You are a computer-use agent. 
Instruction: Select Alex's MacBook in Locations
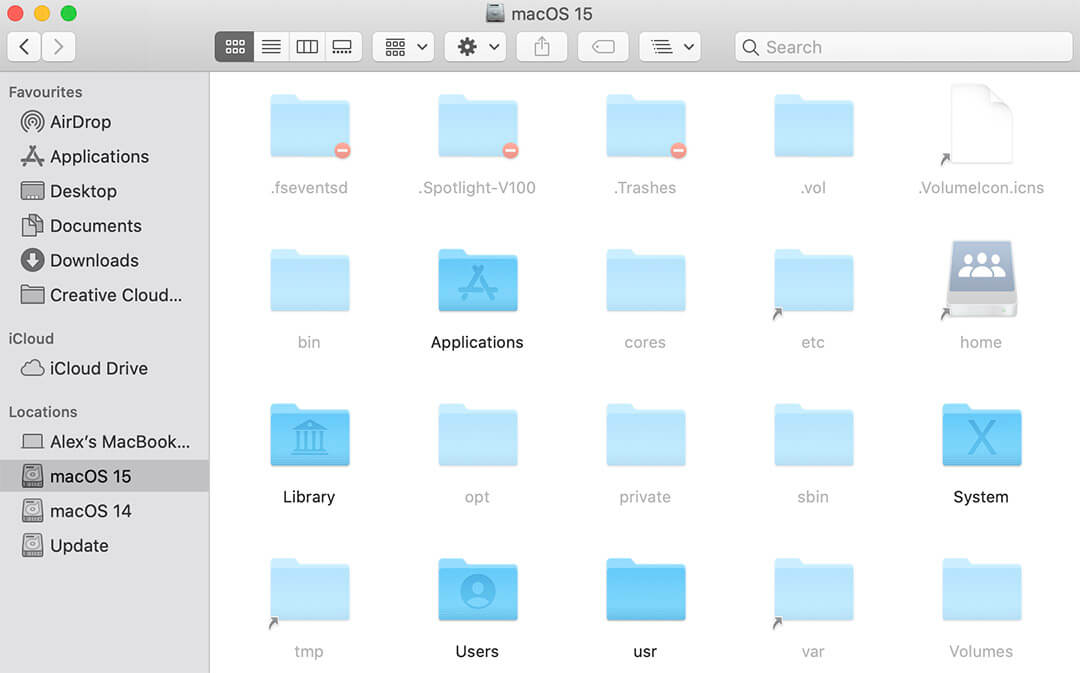[105, 442]
